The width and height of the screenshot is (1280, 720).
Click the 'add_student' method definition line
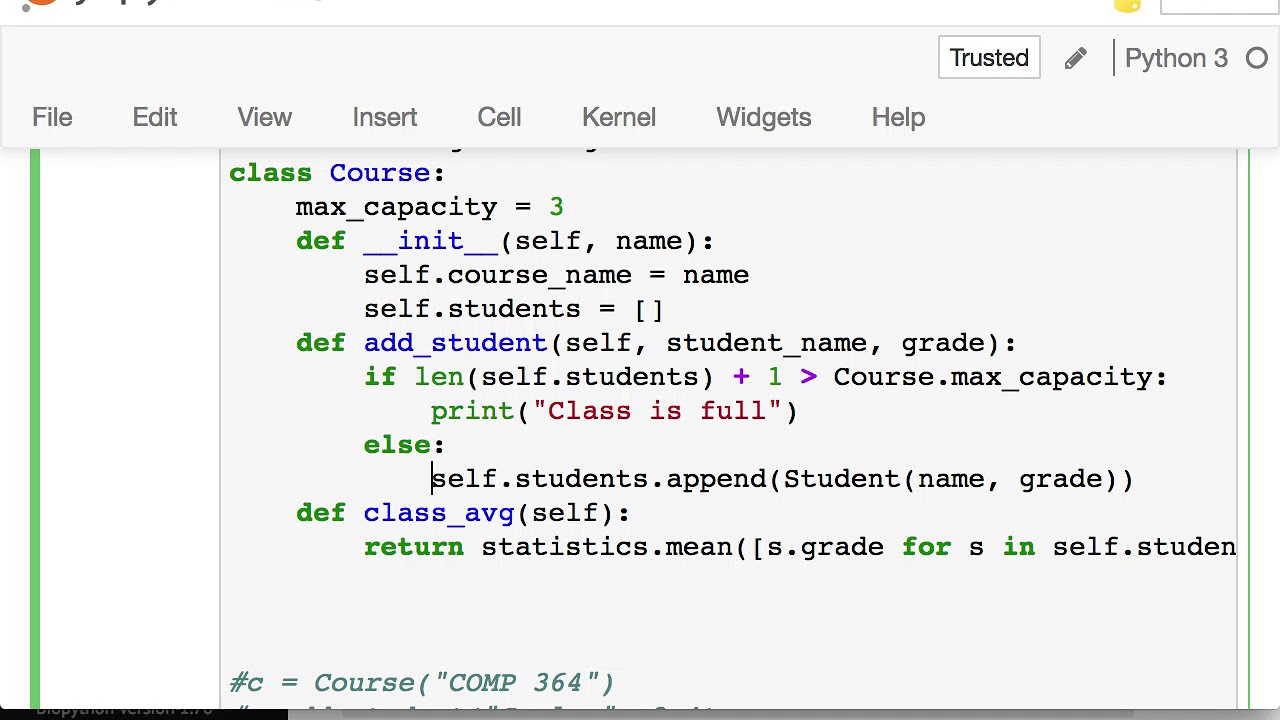pos(656,343)
